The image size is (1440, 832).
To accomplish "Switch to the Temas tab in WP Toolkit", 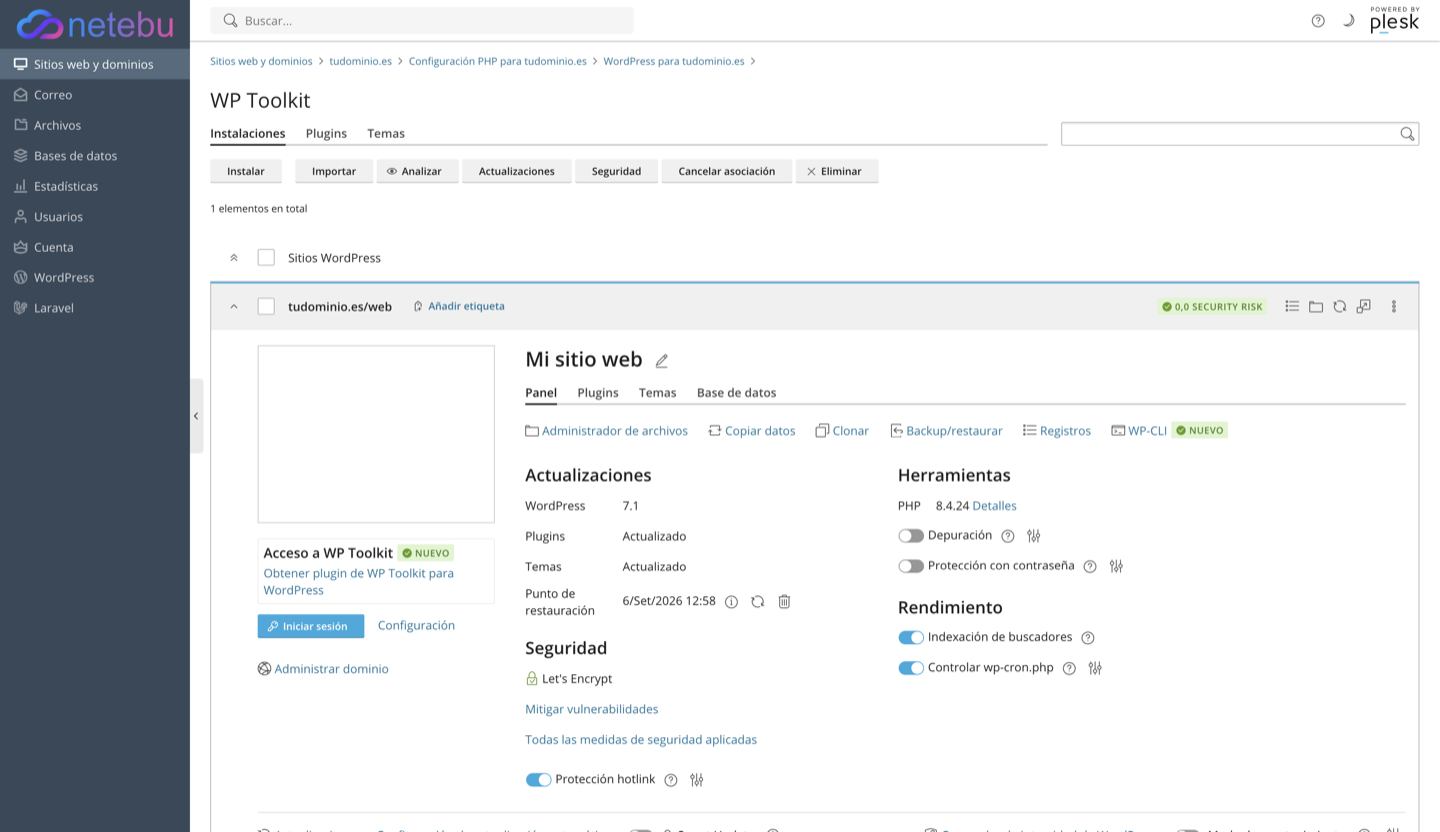I will click(386, 133).
